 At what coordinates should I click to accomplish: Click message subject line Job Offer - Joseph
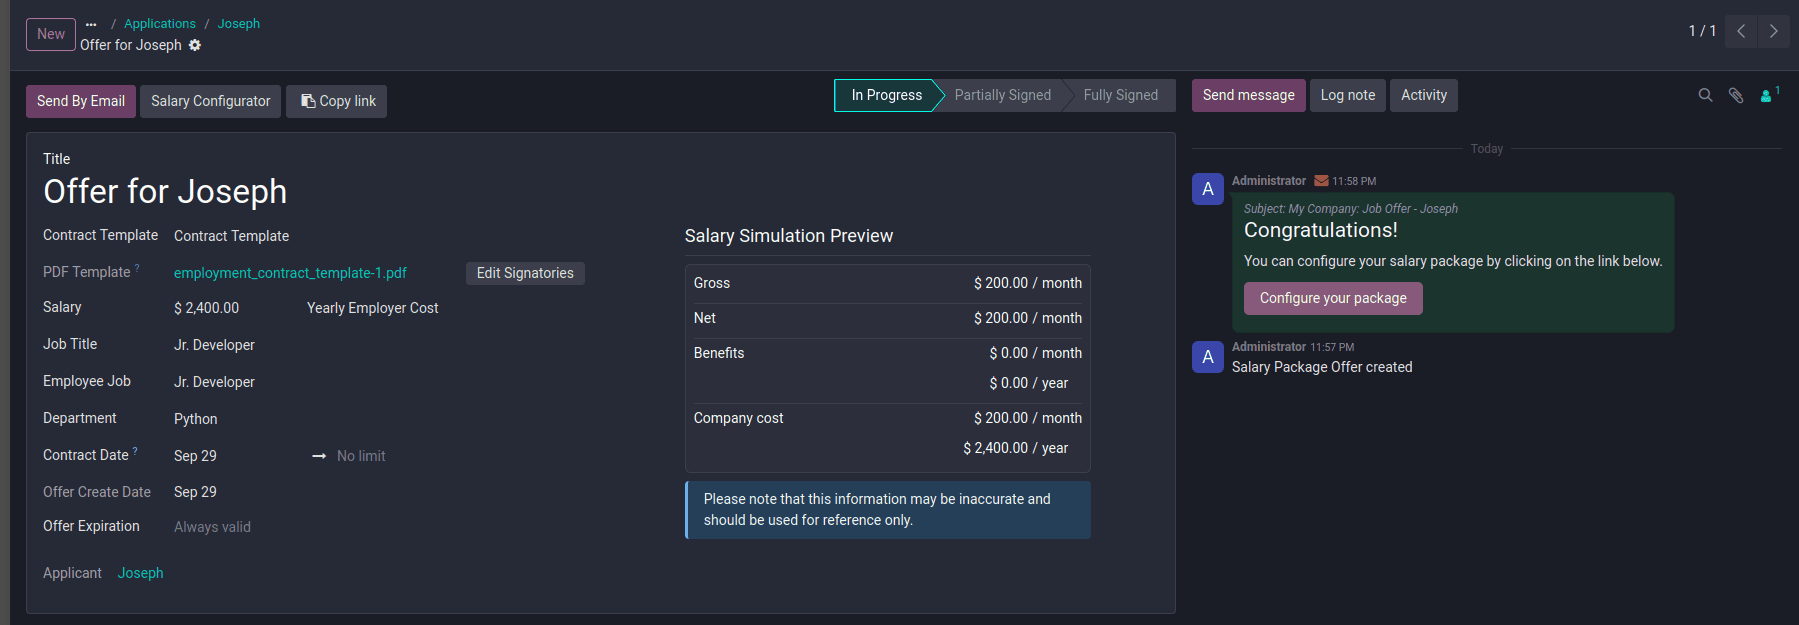tap(1351, 209)
